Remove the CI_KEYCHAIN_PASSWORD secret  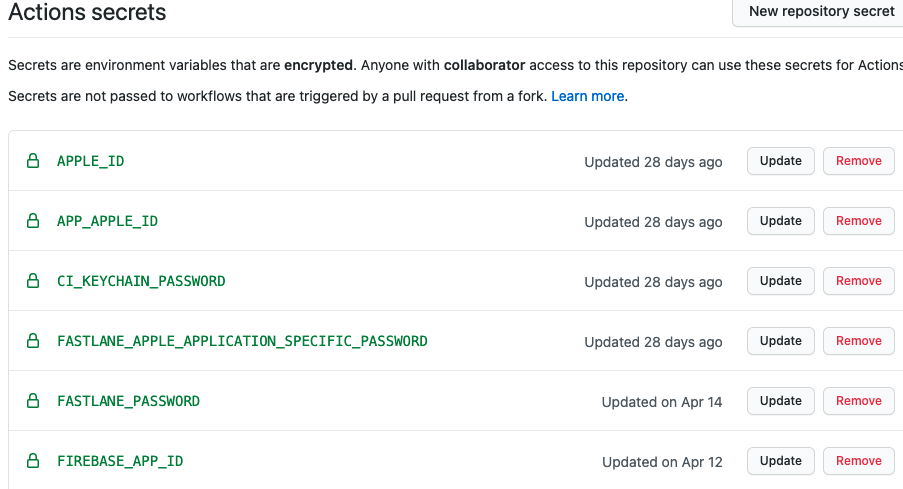[859, 280]
